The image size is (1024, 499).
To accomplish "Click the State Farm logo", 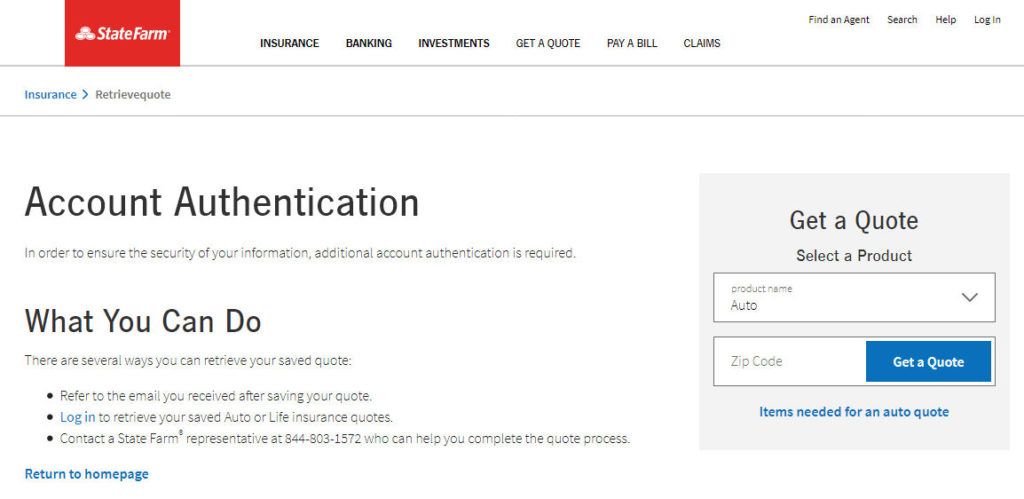I will click(122, 33).
